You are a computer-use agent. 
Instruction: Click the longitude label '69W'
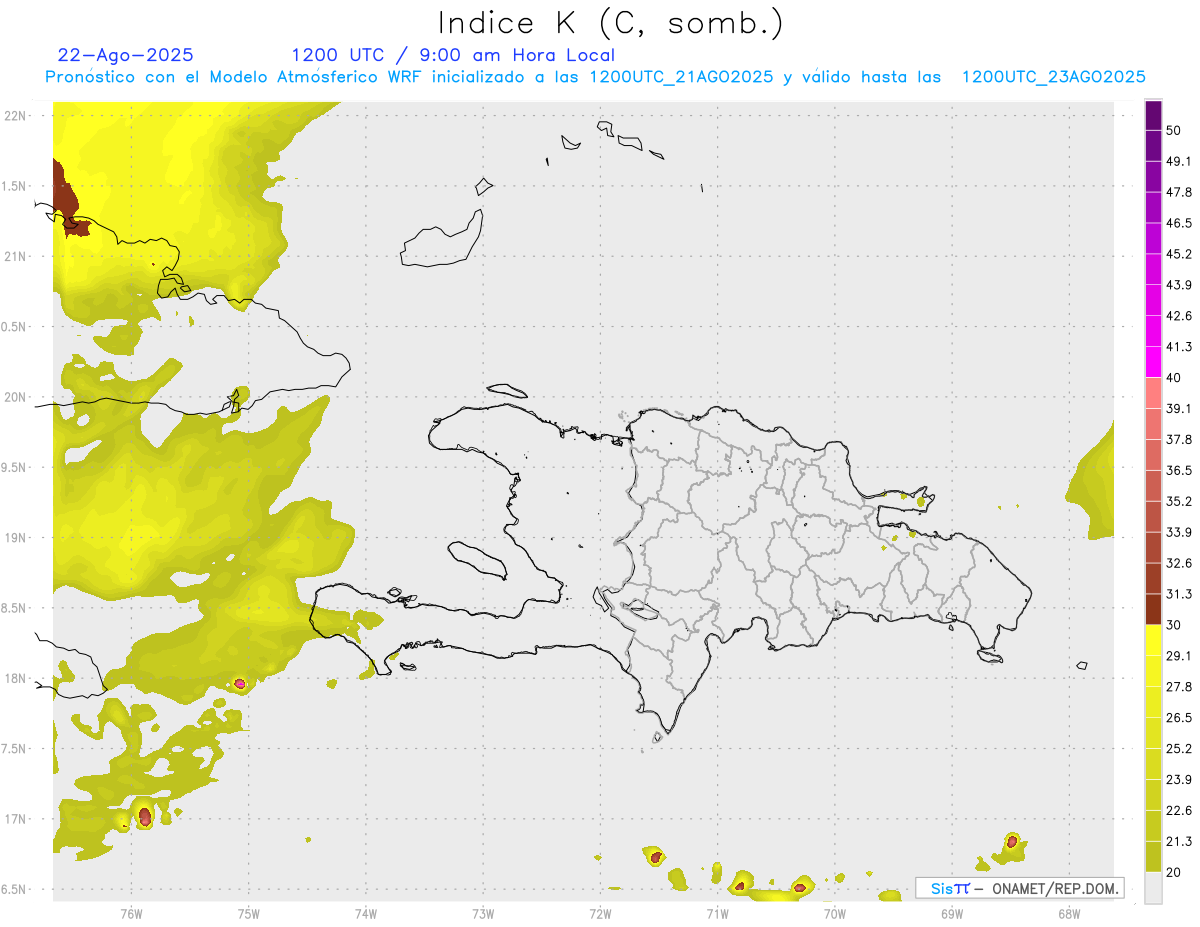(951, 914)
